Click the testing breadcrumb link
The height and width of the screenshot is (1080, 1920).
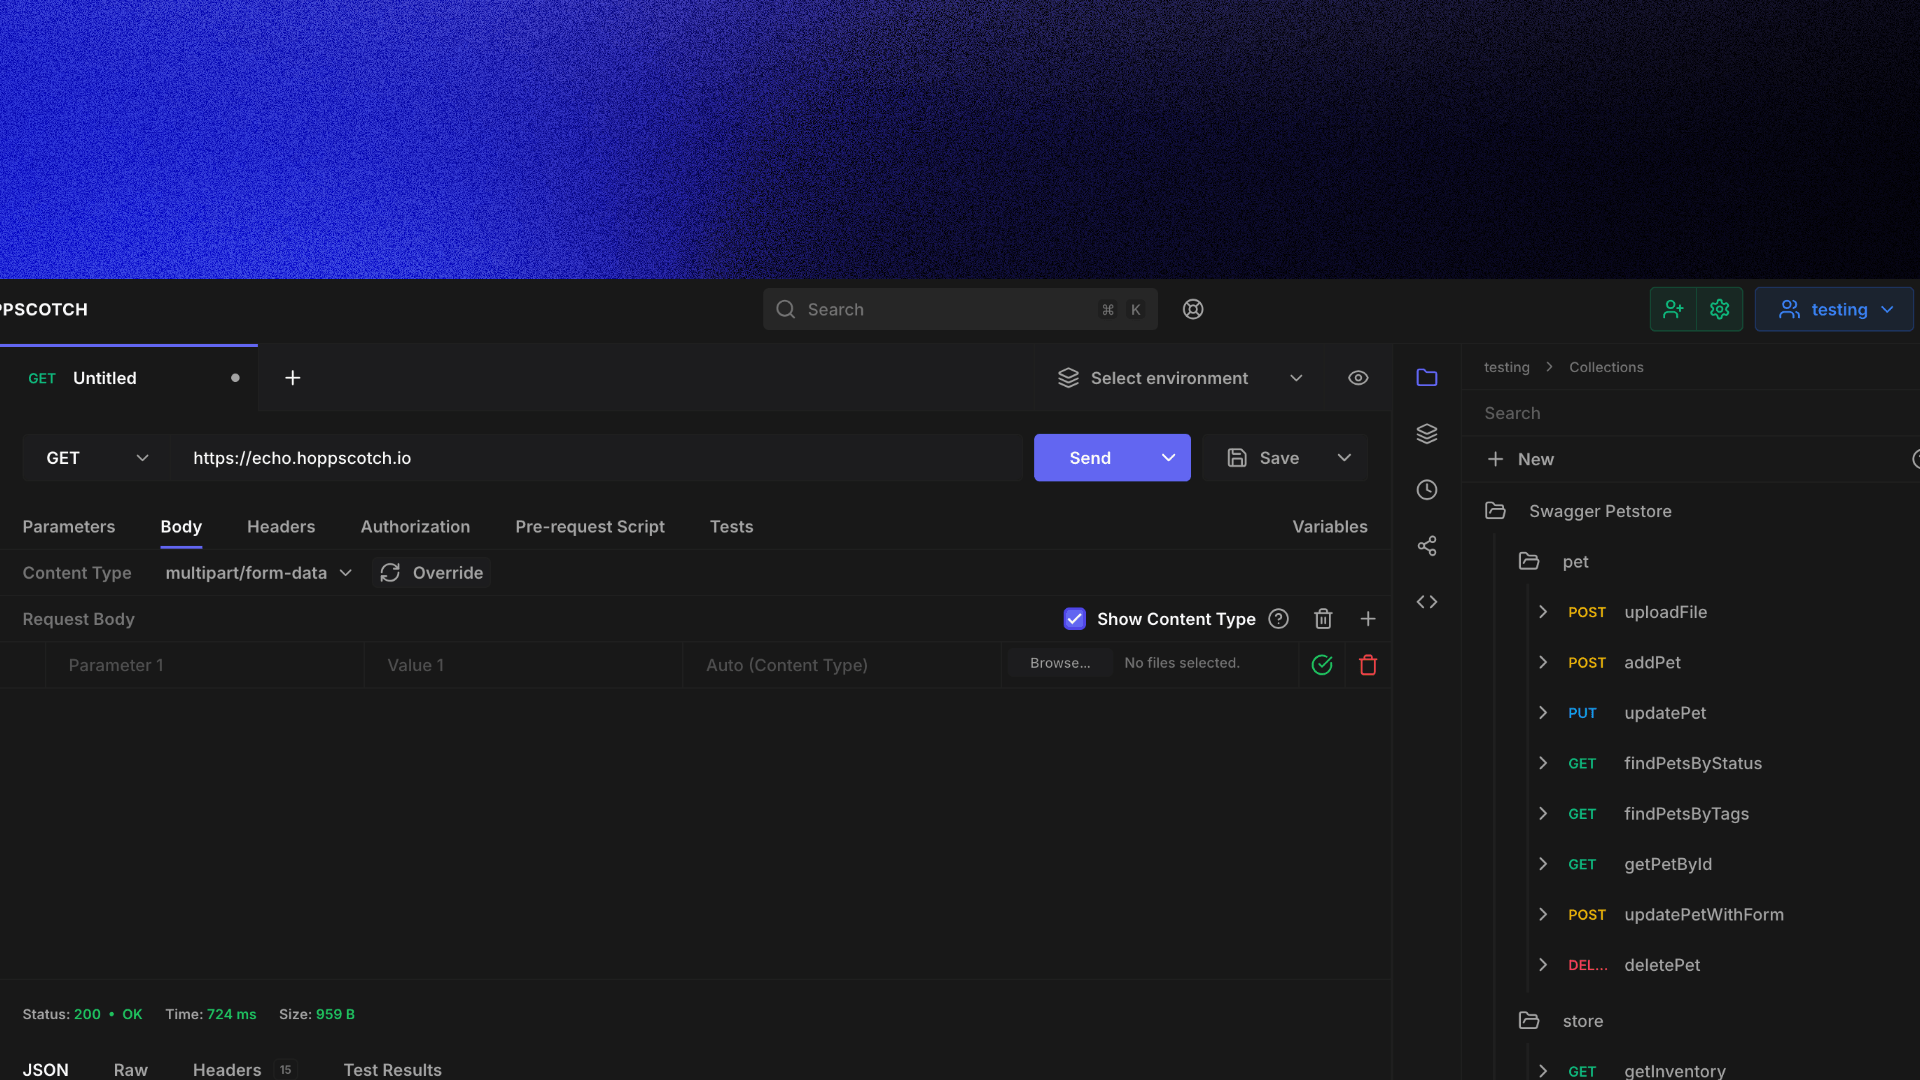pos(1506,367)
